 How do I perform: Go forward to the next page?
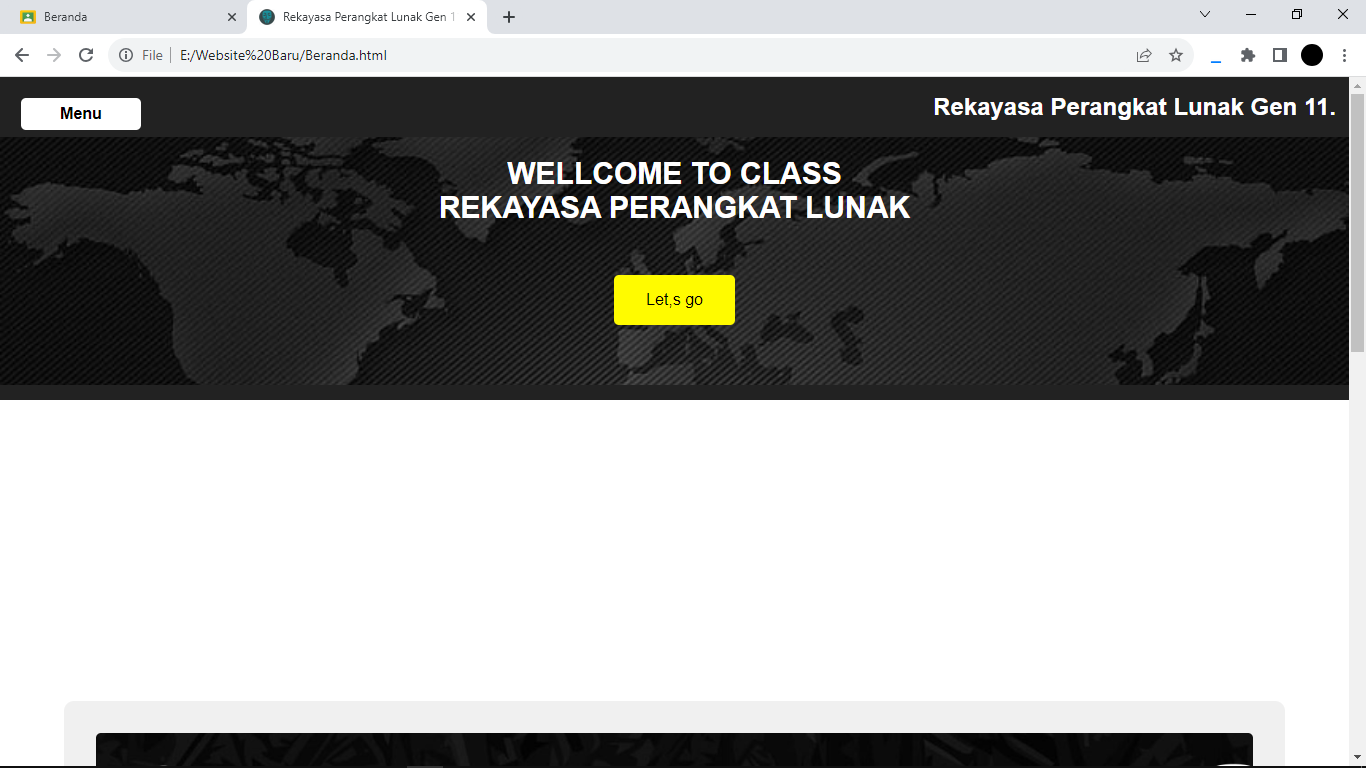pyautogui.click(x=54, y=55)
